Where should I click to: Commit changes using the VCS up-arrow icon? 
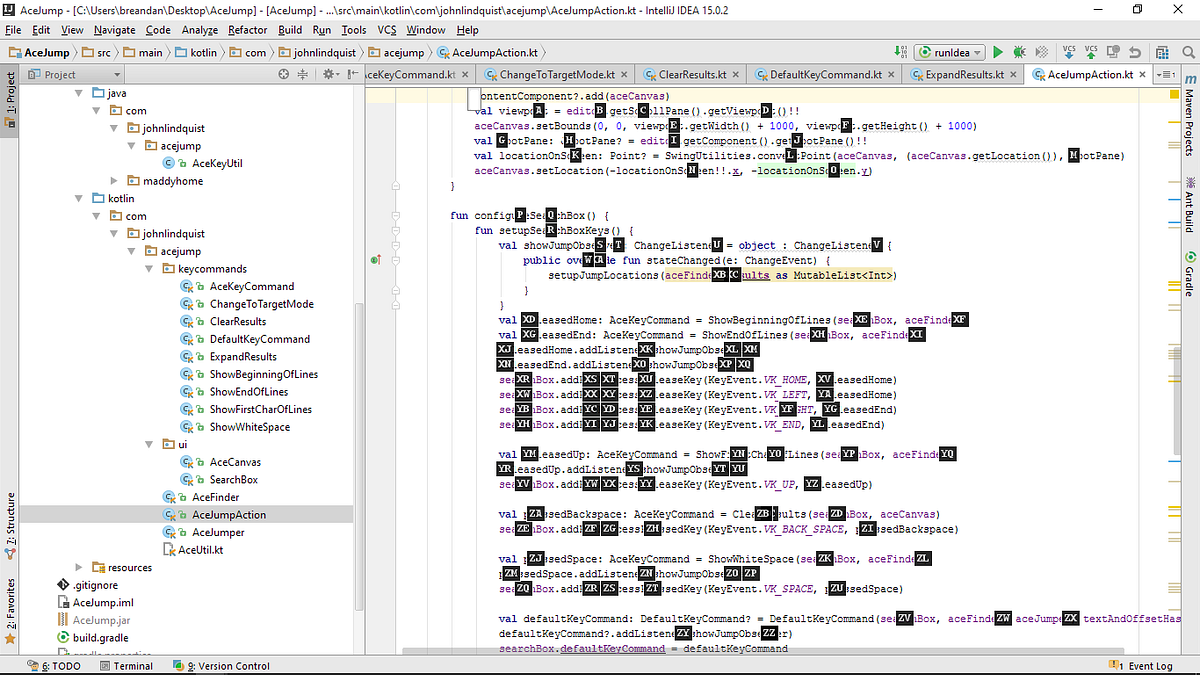tap(1090, 52)
